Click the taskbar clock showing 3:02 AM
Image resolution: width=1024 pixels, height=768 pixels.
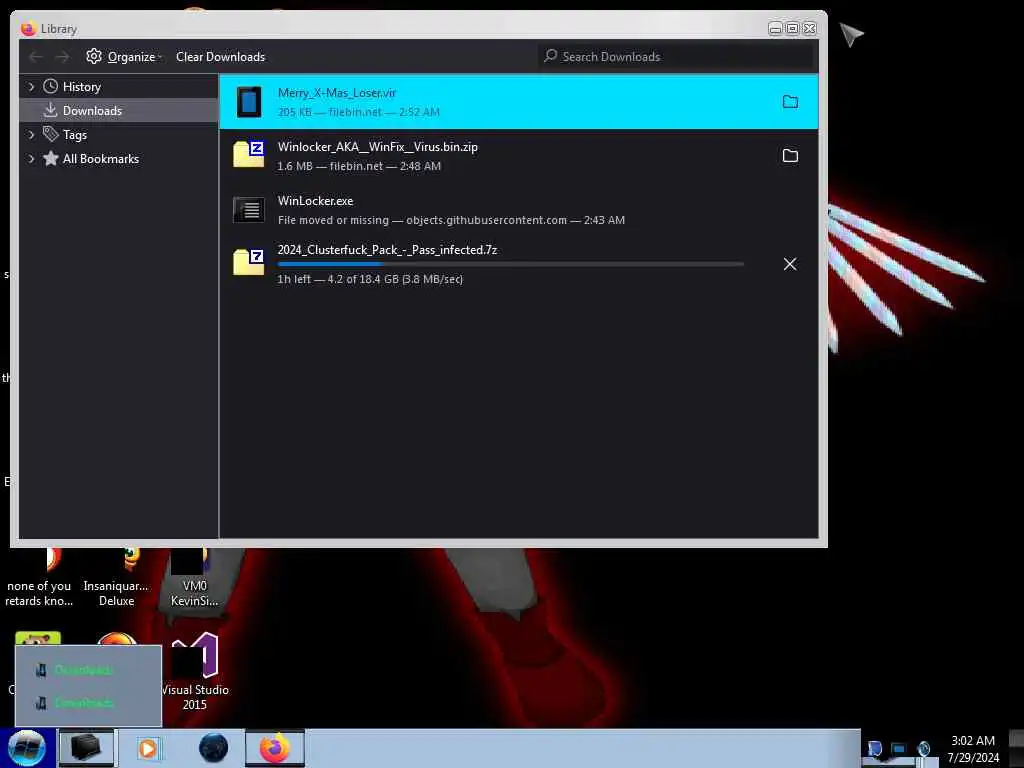point(973,749)
